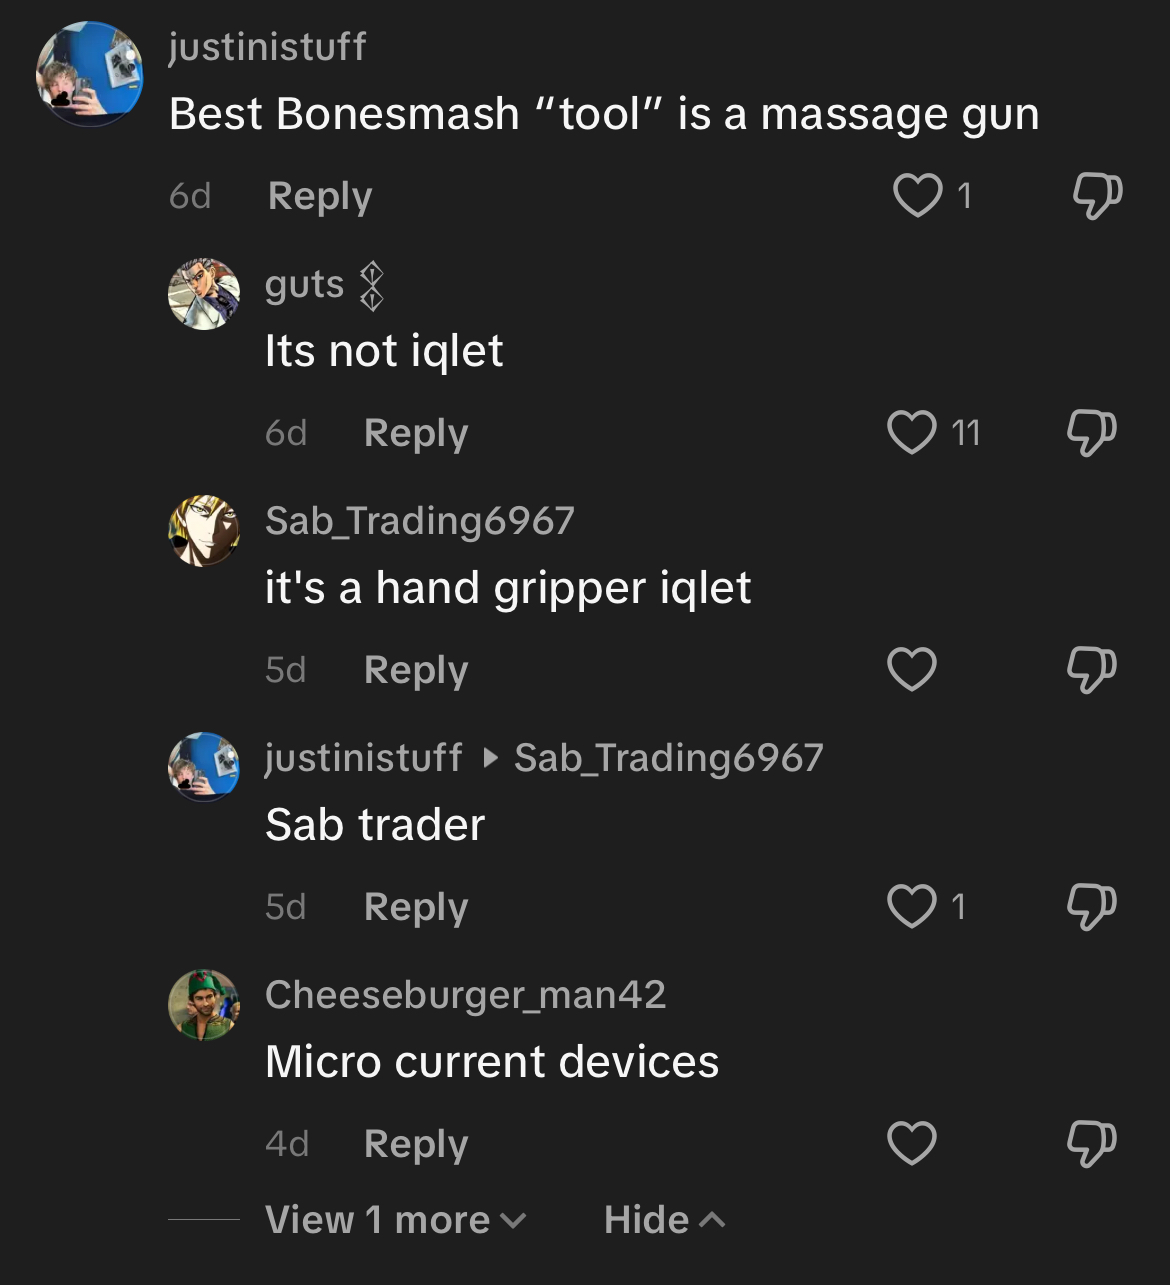Like the "Sab trader" reply
The height and width of the screenshot is (1285, 1170).
click(x=912, y=906)
